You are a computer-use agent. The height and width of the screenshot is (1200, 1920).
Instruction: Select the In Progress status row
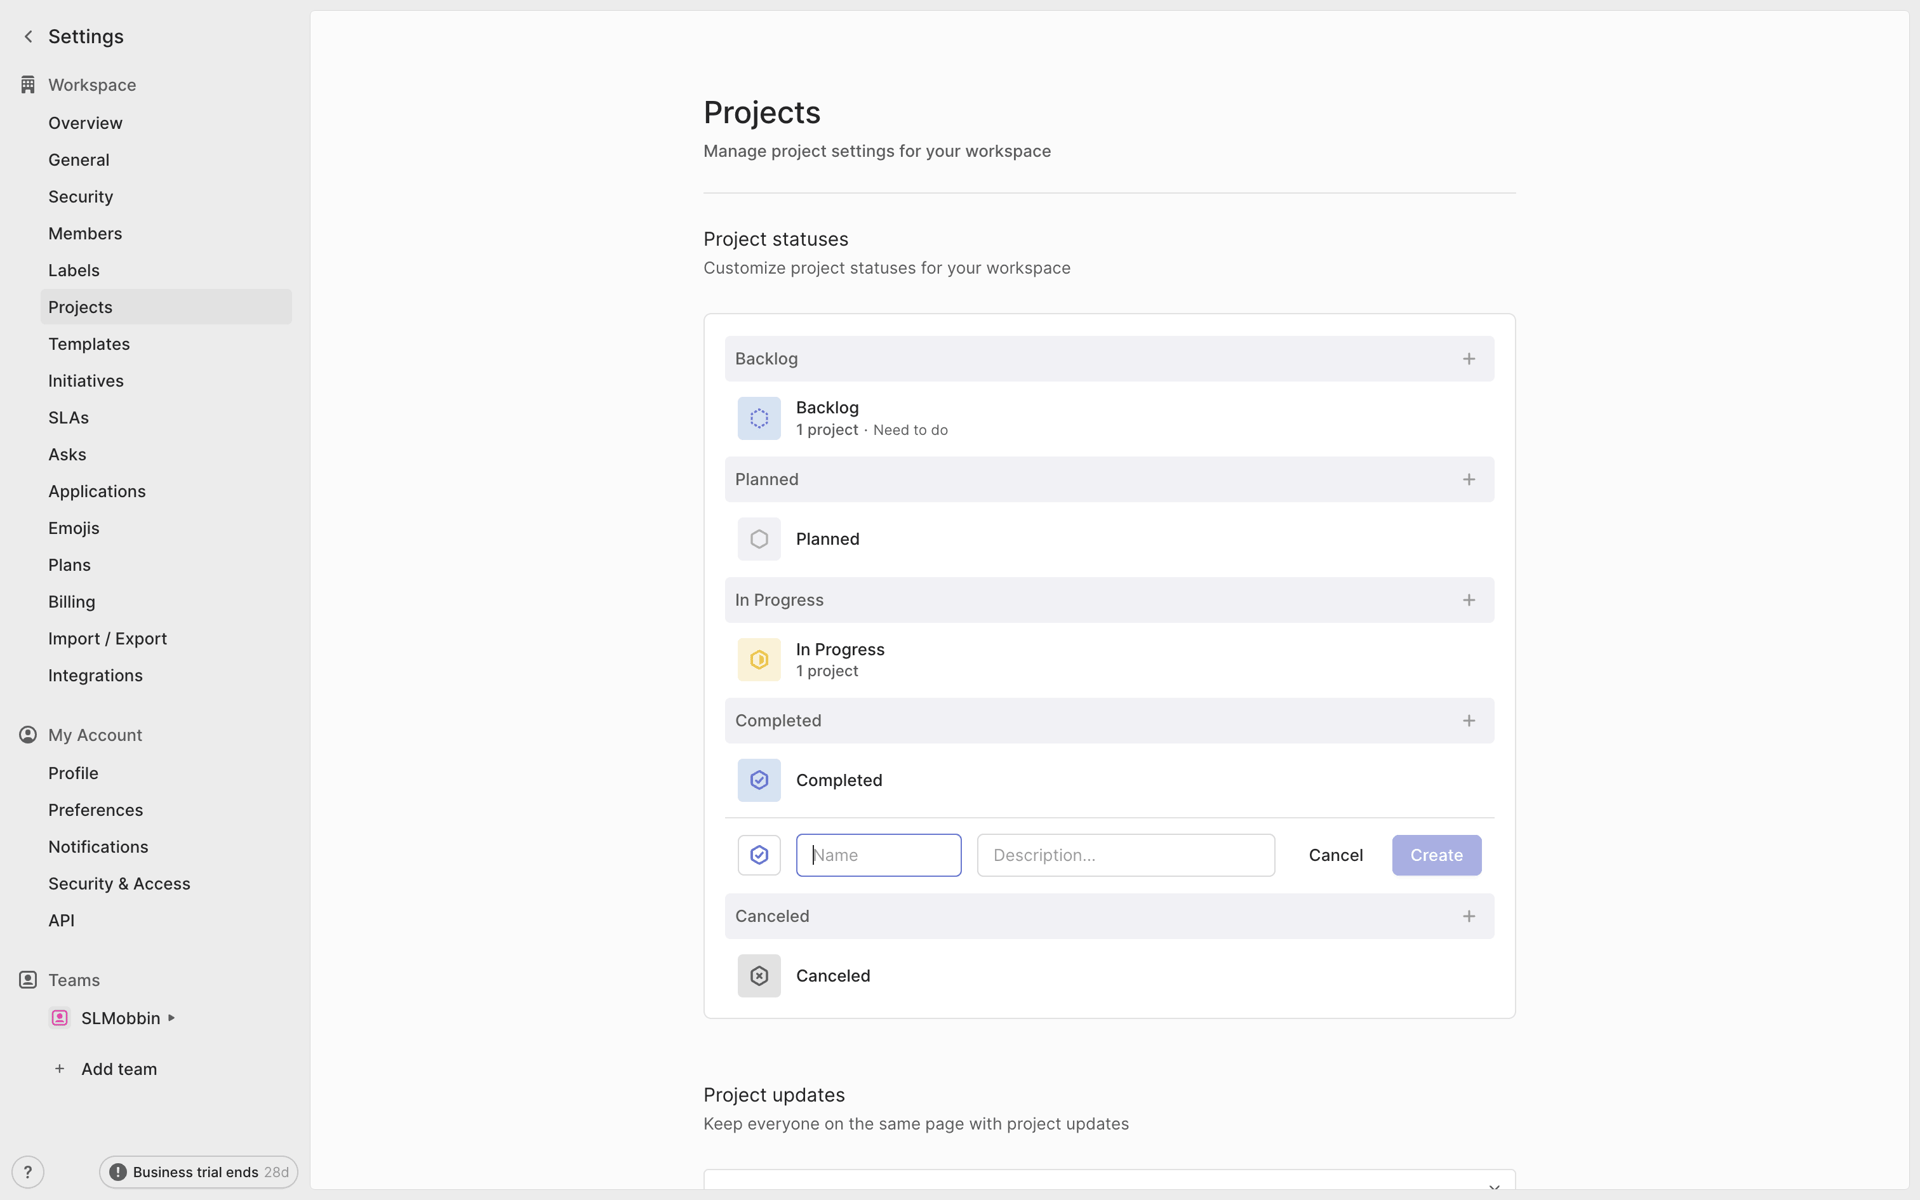(1109, 660)
